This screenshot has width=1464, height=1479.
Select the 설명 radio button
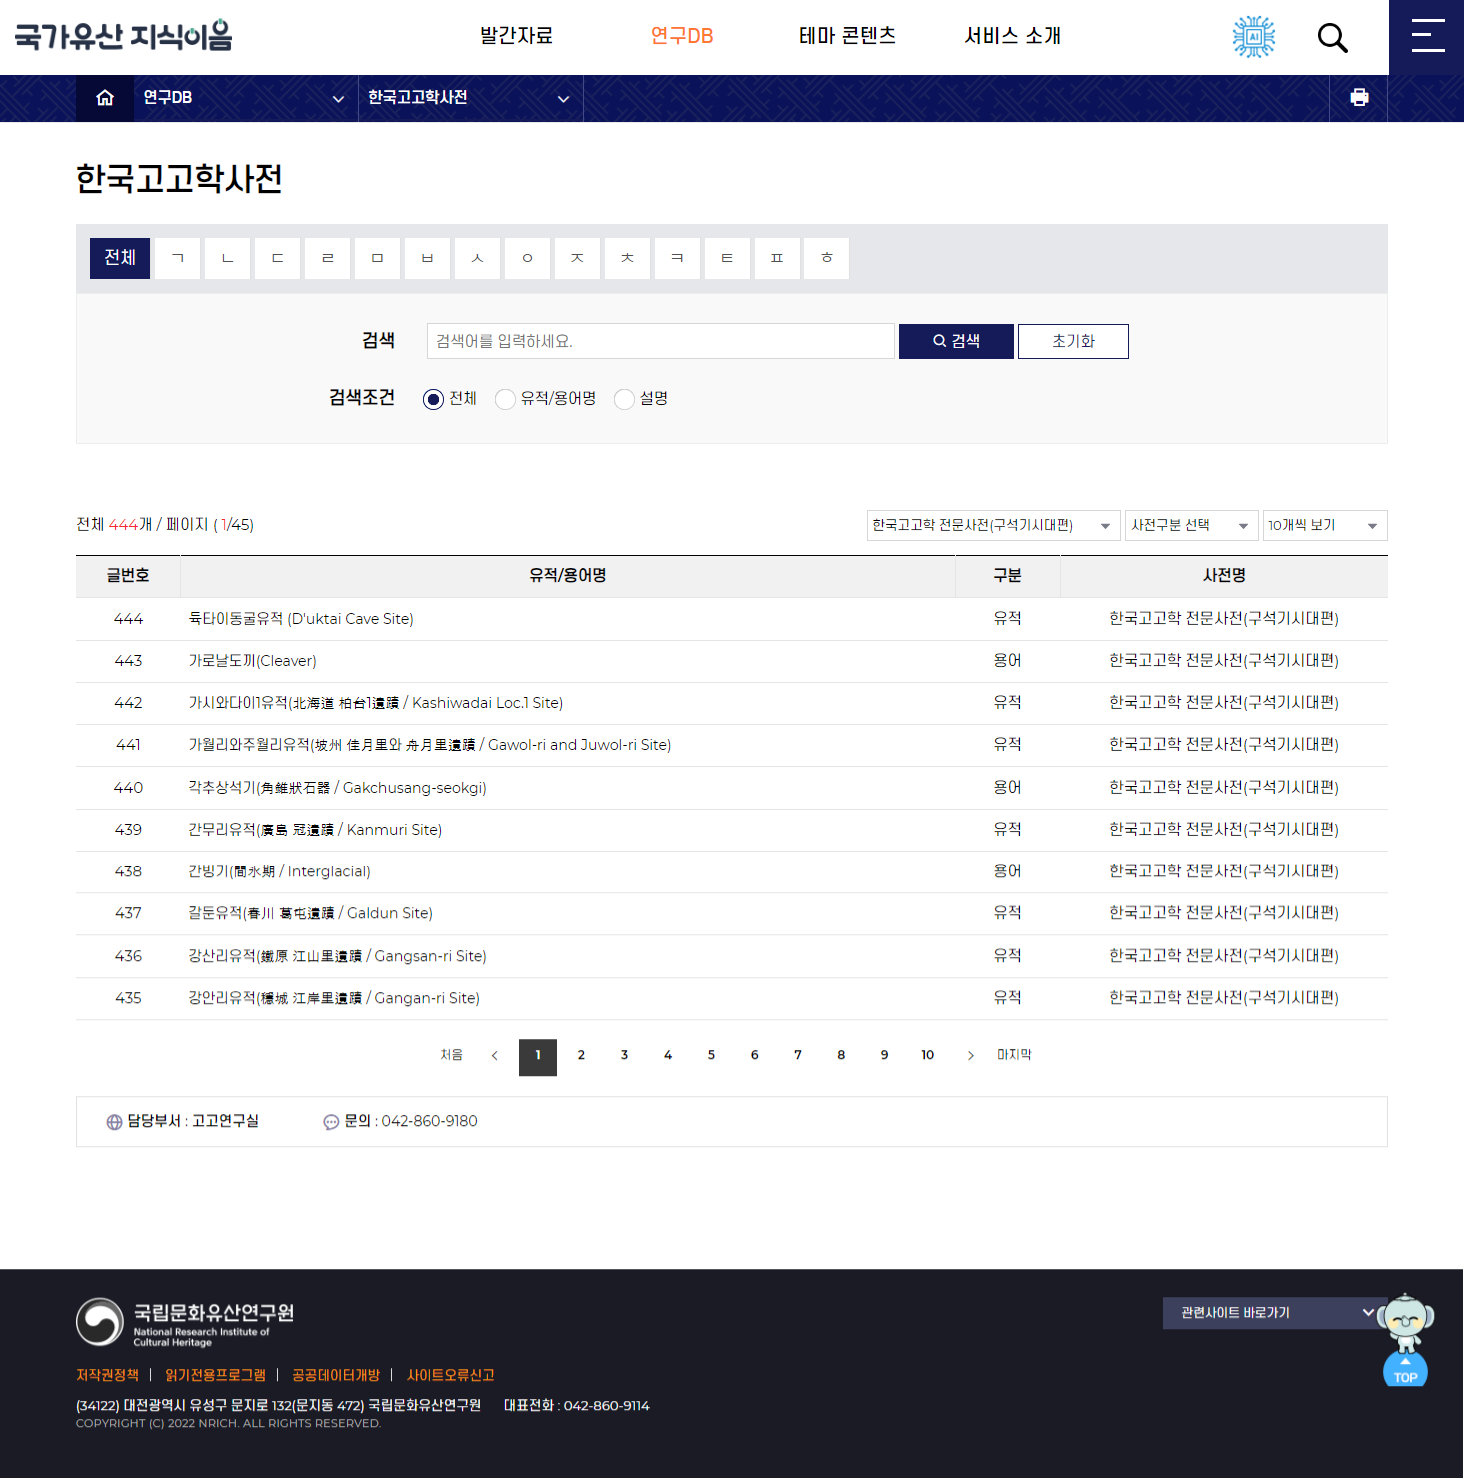[x=624, y=400]
